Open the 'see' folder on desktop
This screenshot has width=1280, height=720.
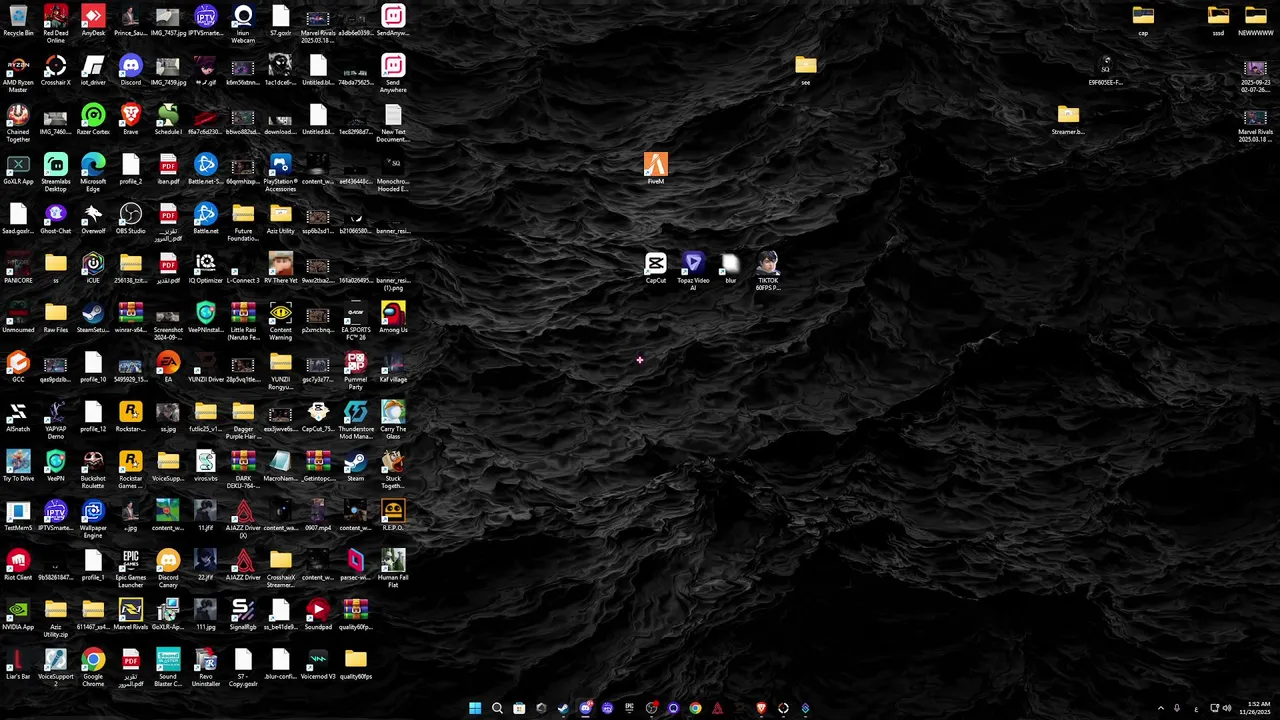point(806,70)
